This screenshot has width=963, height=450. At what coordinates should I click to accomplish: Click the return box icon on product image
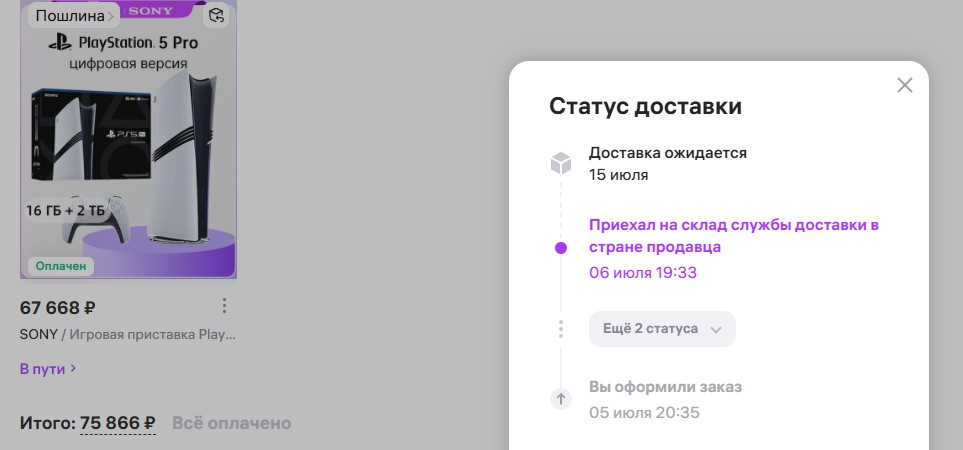216,16
